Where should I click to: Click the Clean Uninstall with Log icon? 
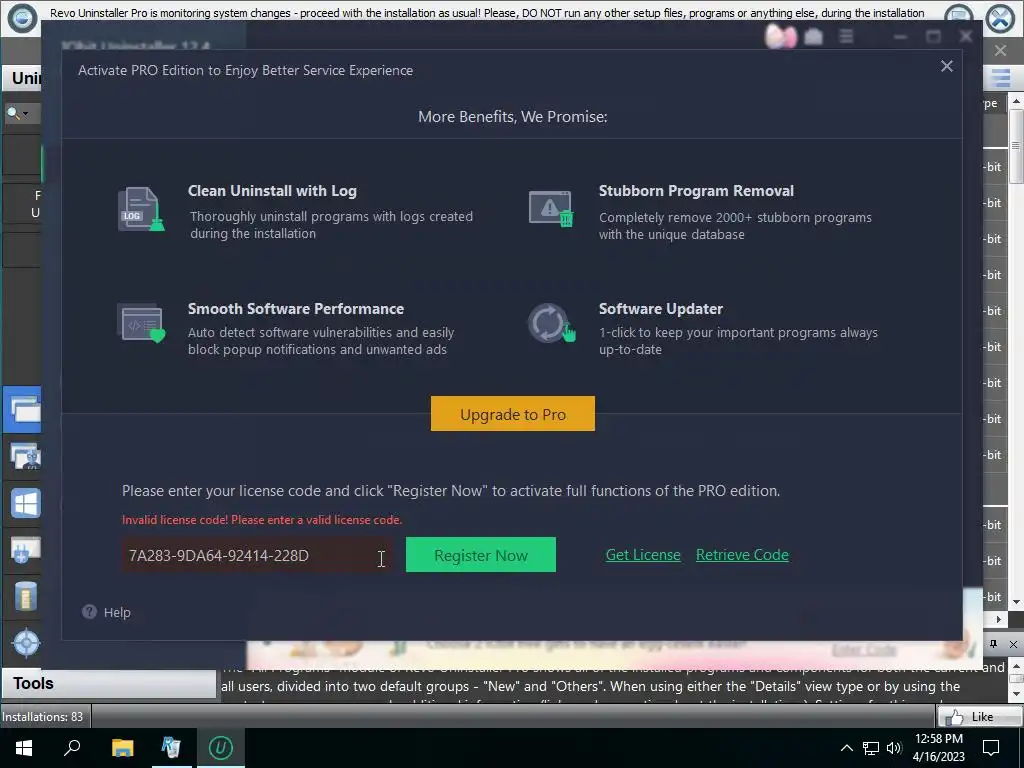[x=140, y=209]
